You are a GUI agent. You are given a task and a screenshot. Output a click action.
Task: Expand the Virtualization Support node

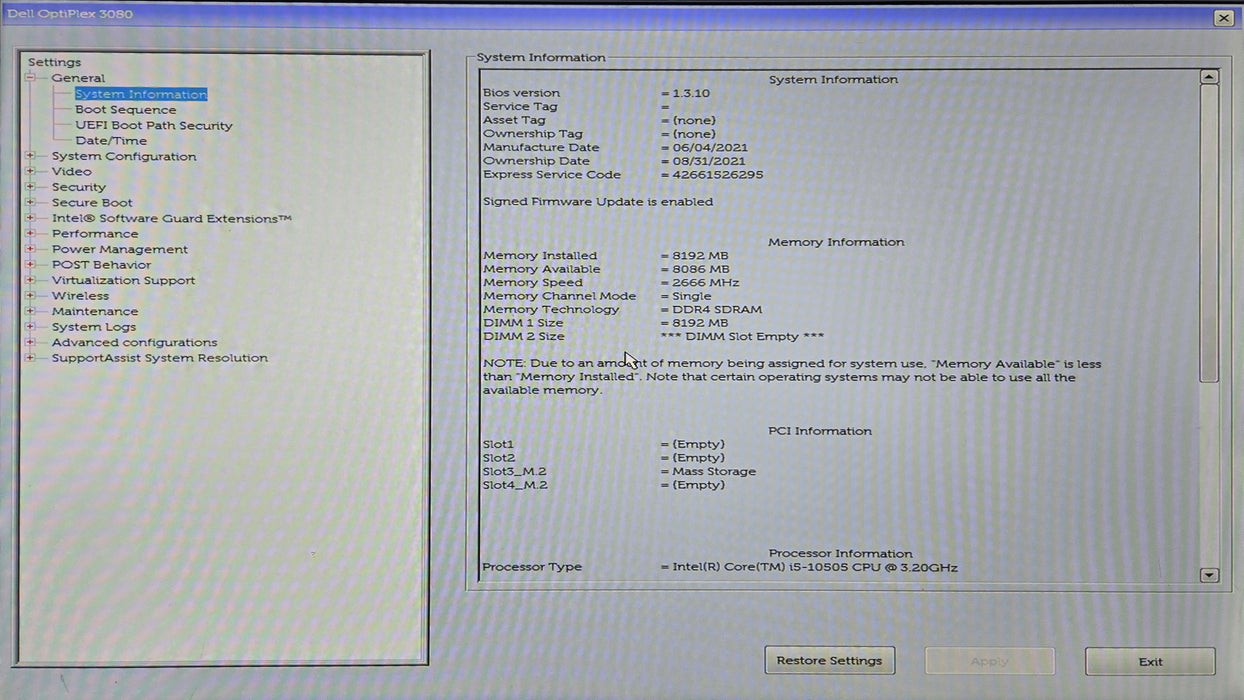(30, 280)
